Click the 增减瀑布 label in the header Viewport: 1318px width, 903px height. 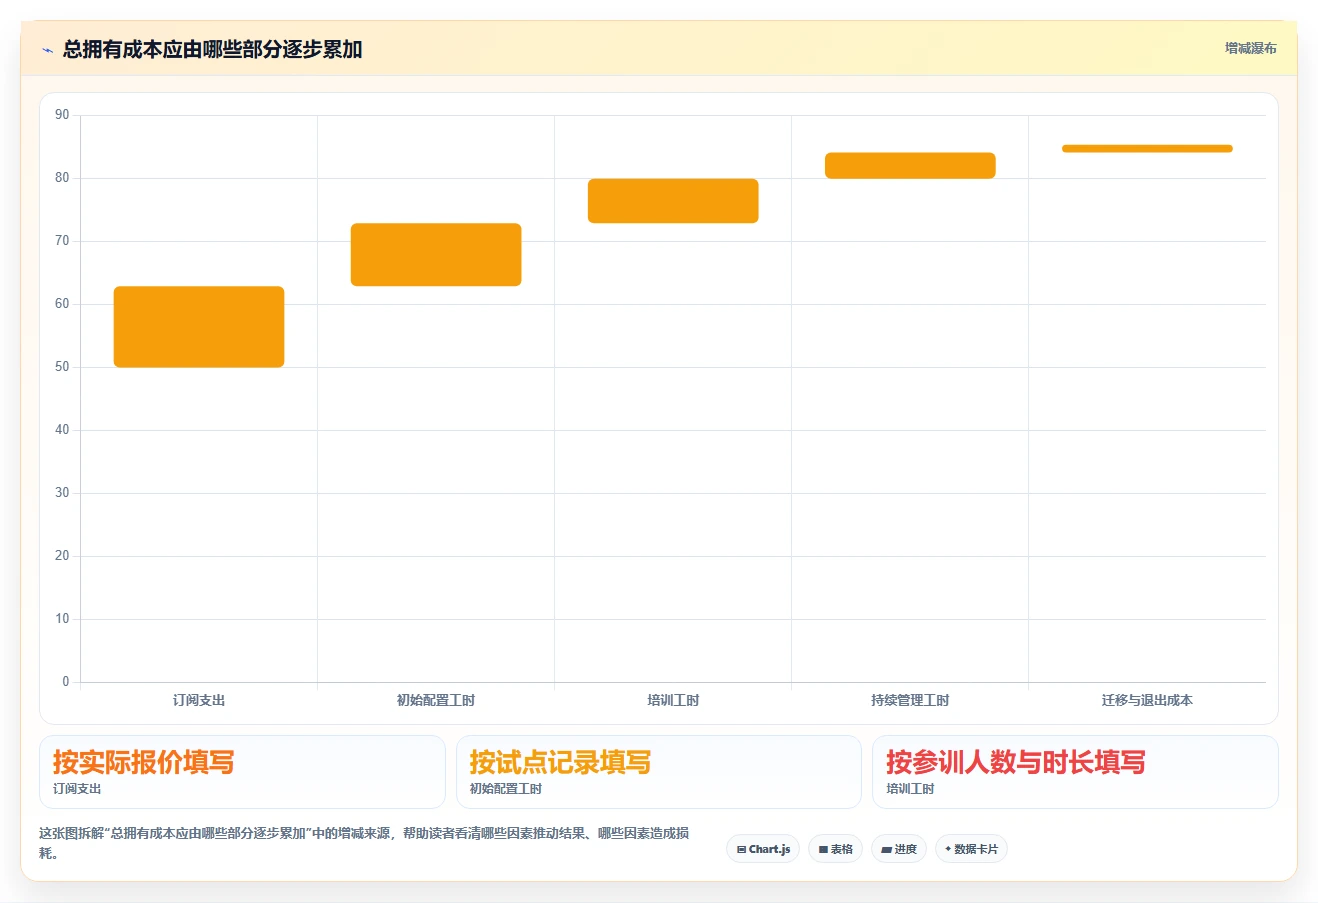coord(1250,48)
